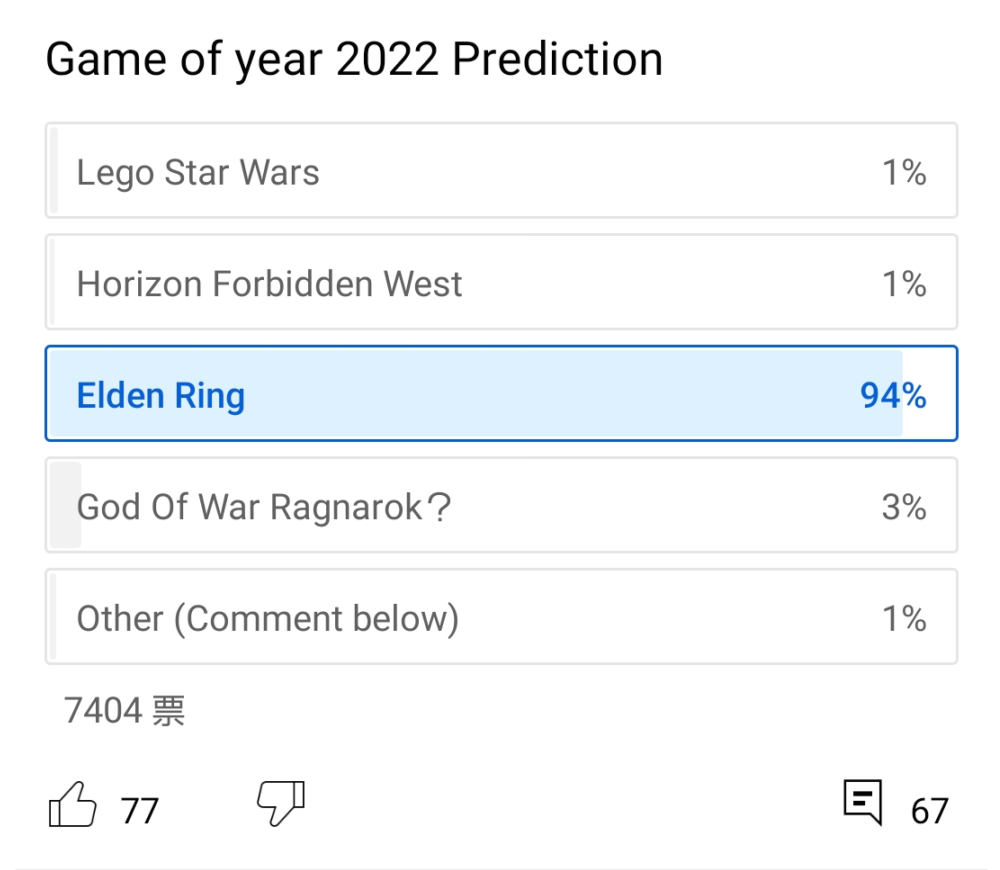Image resolution: width=1000 pixels, height=870 pixels.
Task: Click the 7404 votes total label
Action: (124, 711)
